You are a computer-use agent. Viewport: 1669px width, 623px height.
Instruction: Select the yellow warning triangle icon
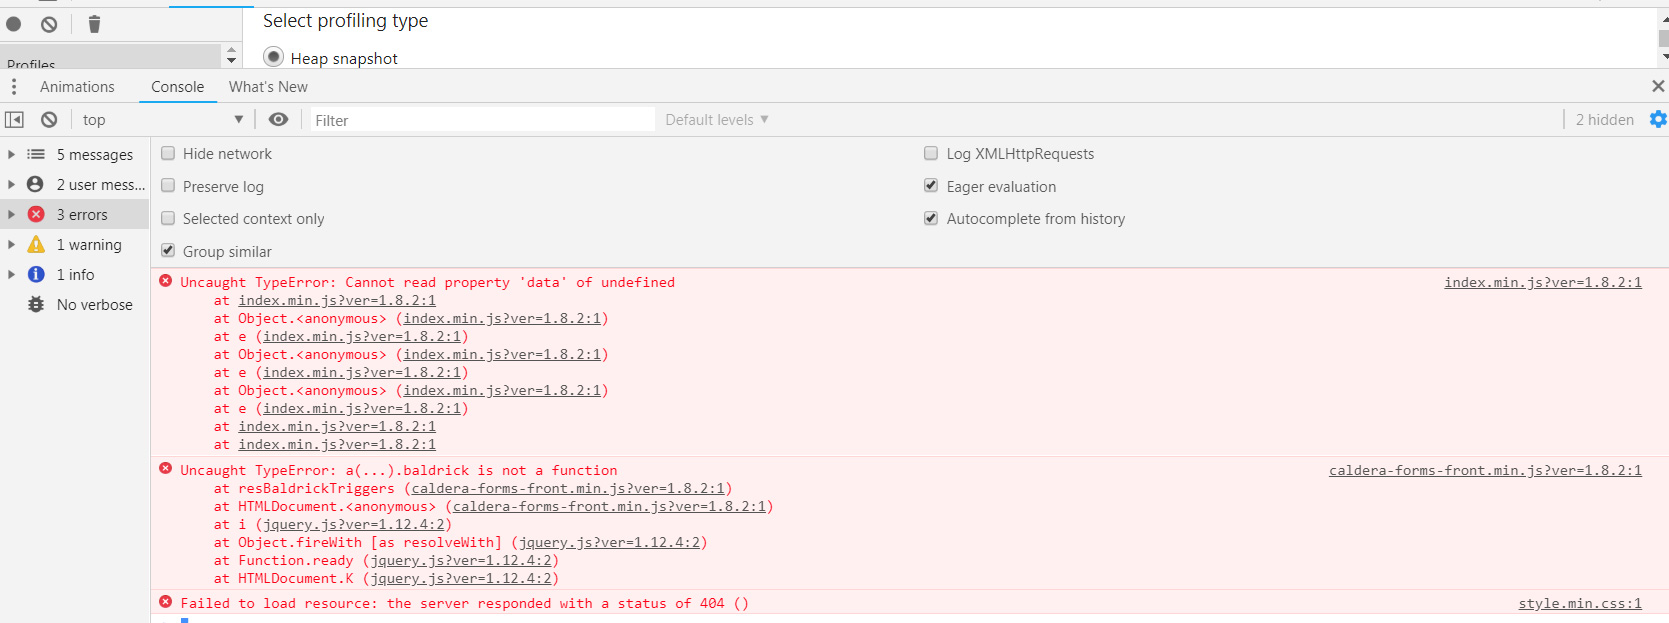[36, 244]
